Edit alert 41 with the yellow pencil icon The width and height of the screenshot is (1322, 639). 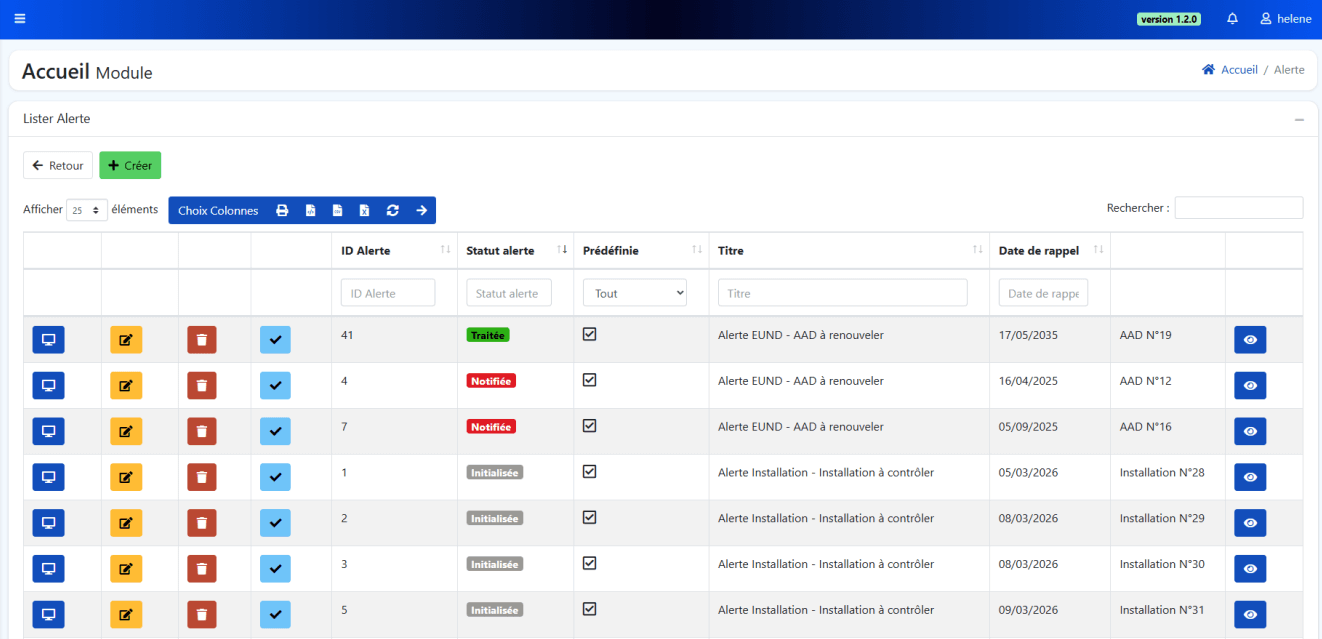(x=126, y=340)
